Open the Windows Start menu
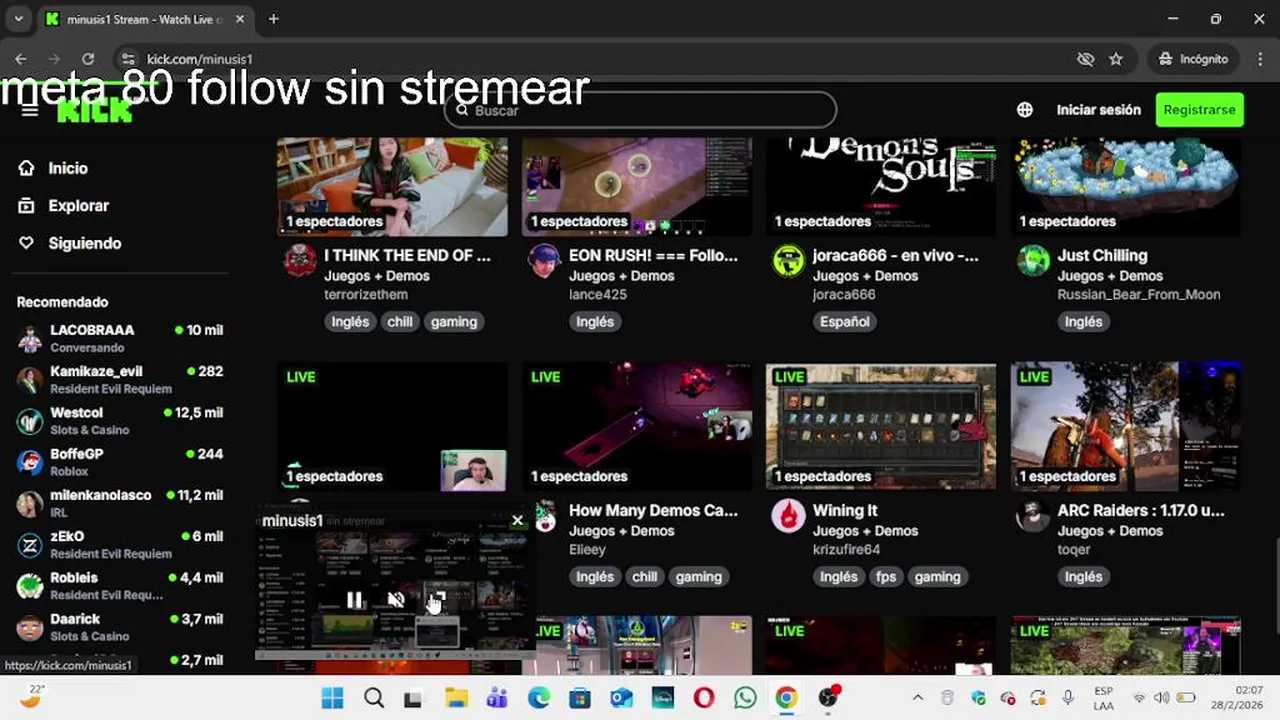Image resolution: width=1280 pixels, height=720 pixels. (332, 698)
